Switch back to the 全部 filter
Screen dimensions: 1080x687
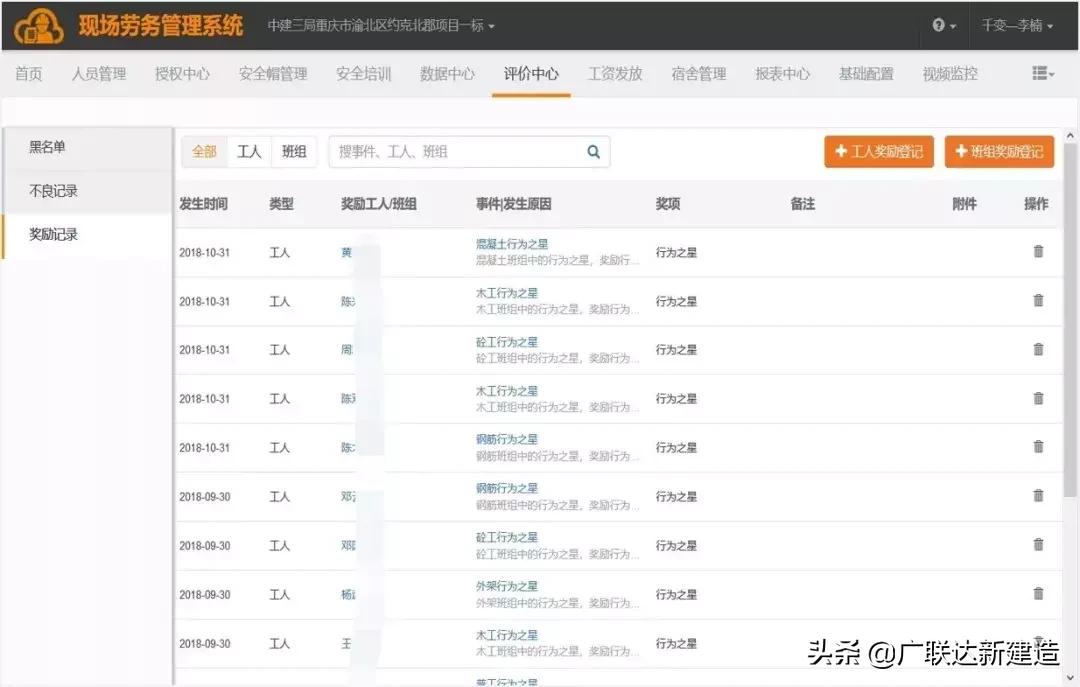(x=204, y=151)
